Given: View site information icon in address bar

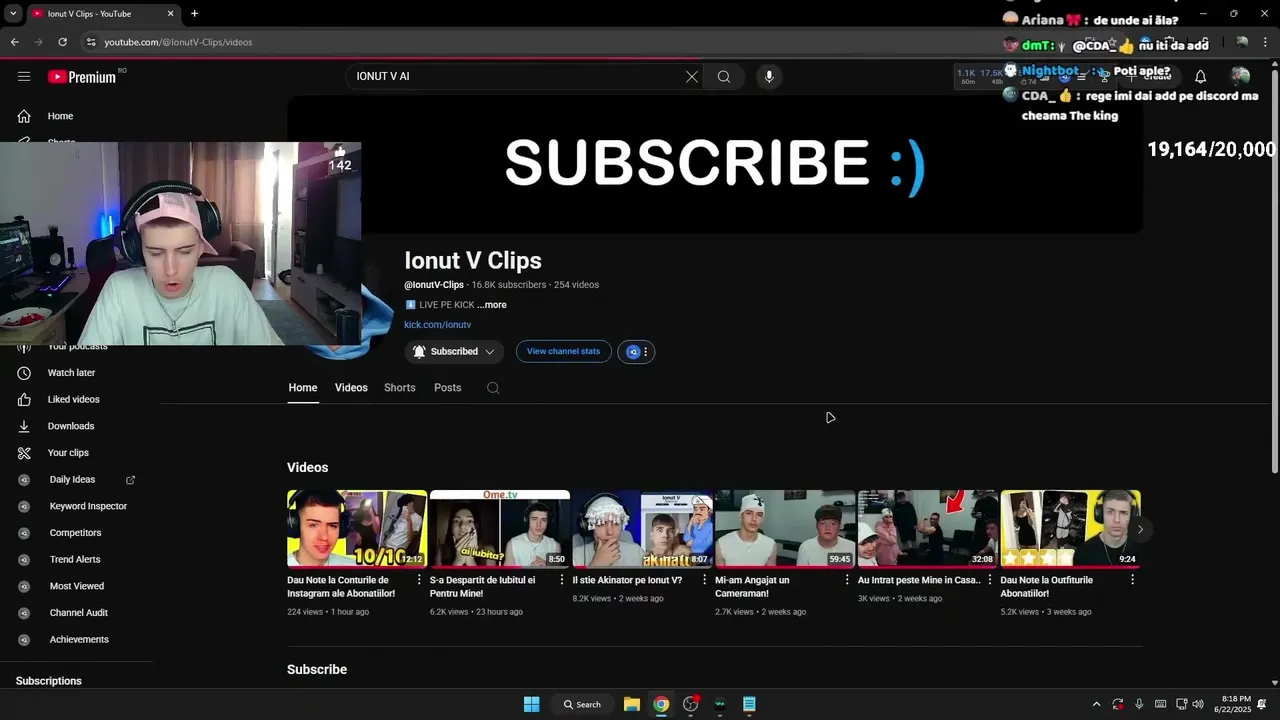Looking at the screenshot, I should [90, 42].
